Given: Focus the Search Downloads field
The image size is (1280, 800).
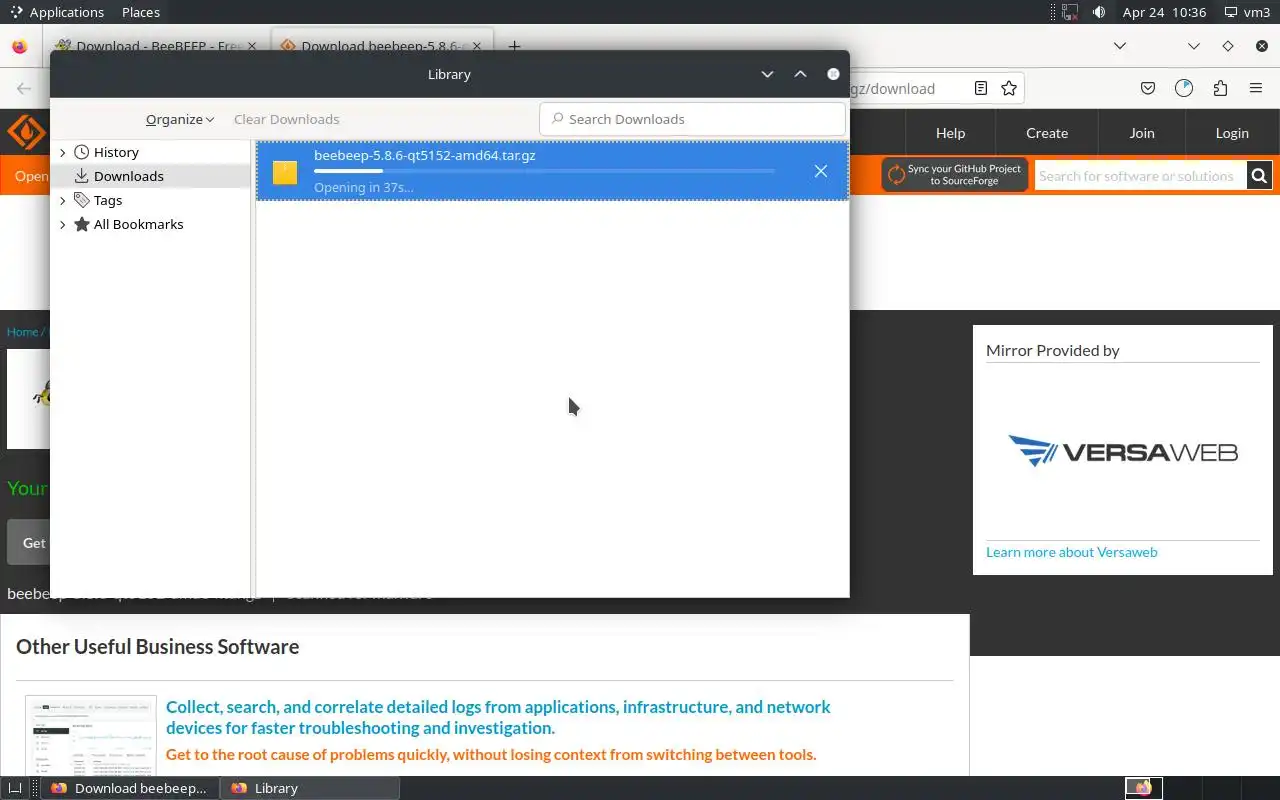Looking at the screenshot, I should [692, 119].
